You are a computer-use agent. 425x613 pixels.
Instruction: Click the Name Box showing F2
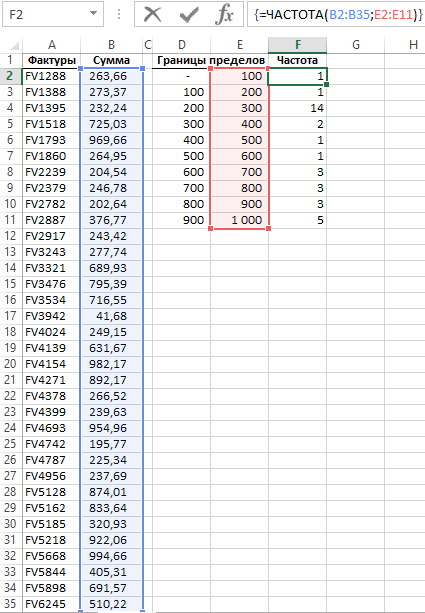pyautogui.click(x=53, y=14)
